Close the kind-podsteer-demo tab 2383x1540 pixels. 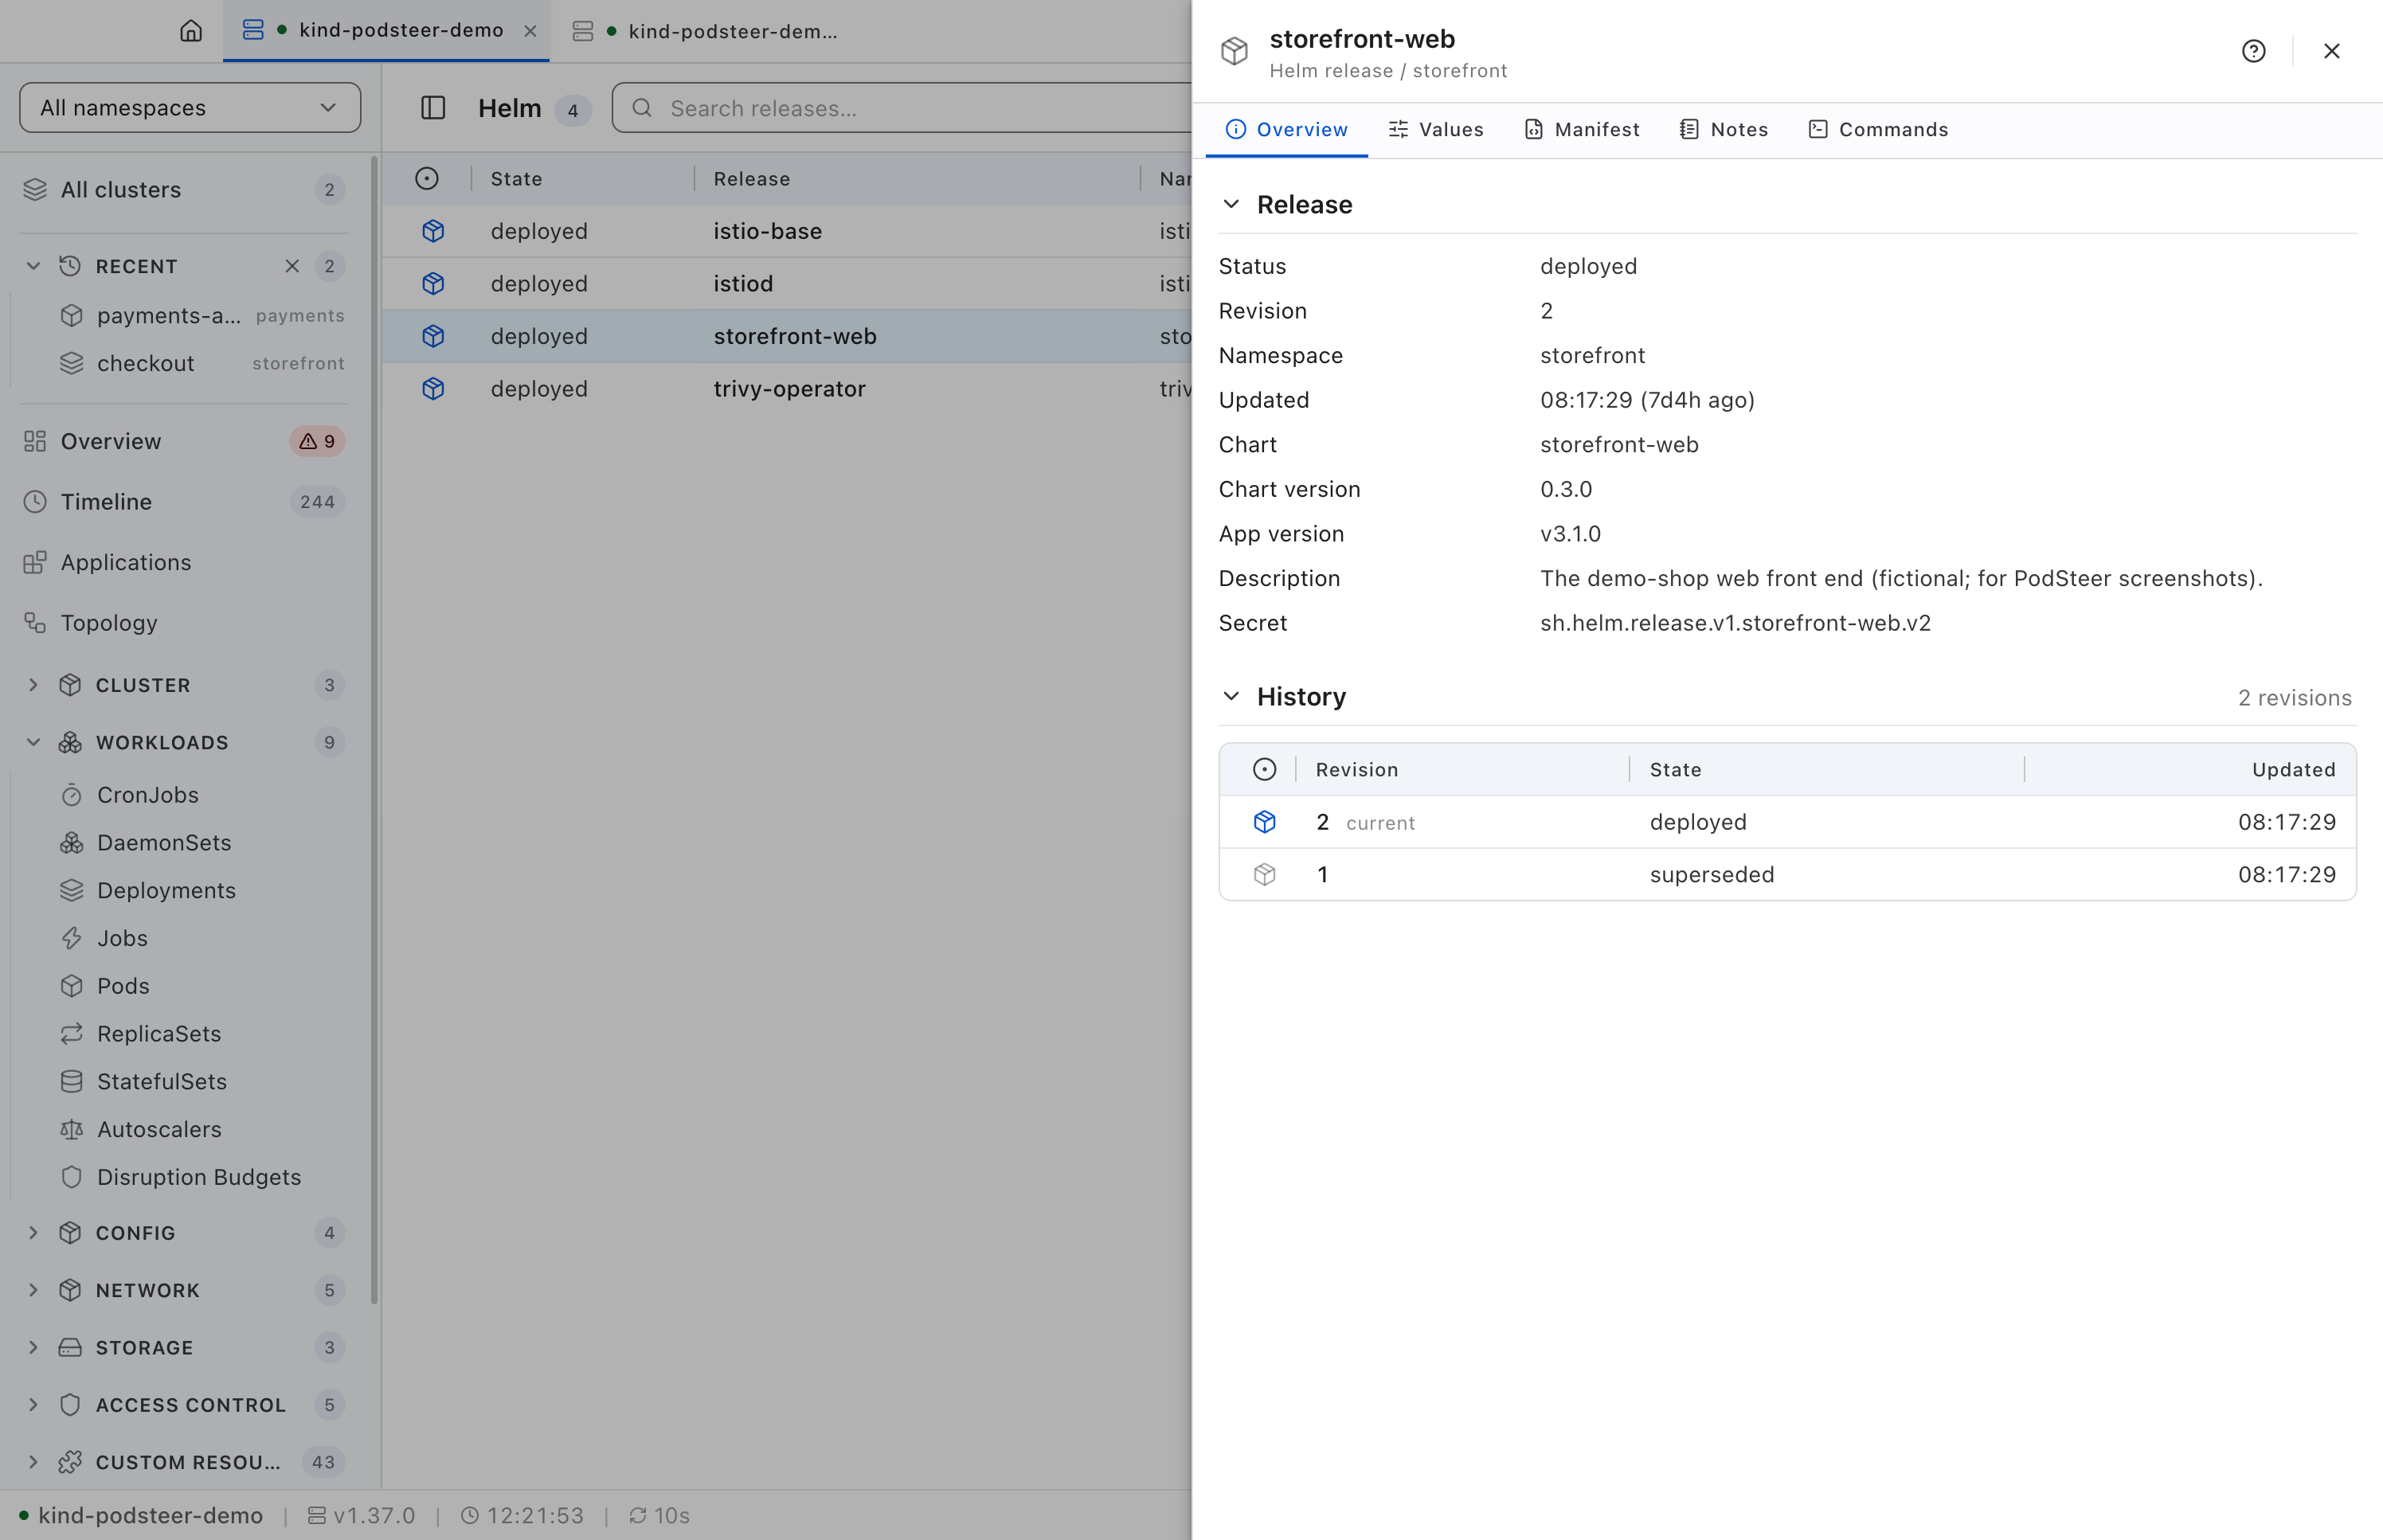[x=531, y=31]
